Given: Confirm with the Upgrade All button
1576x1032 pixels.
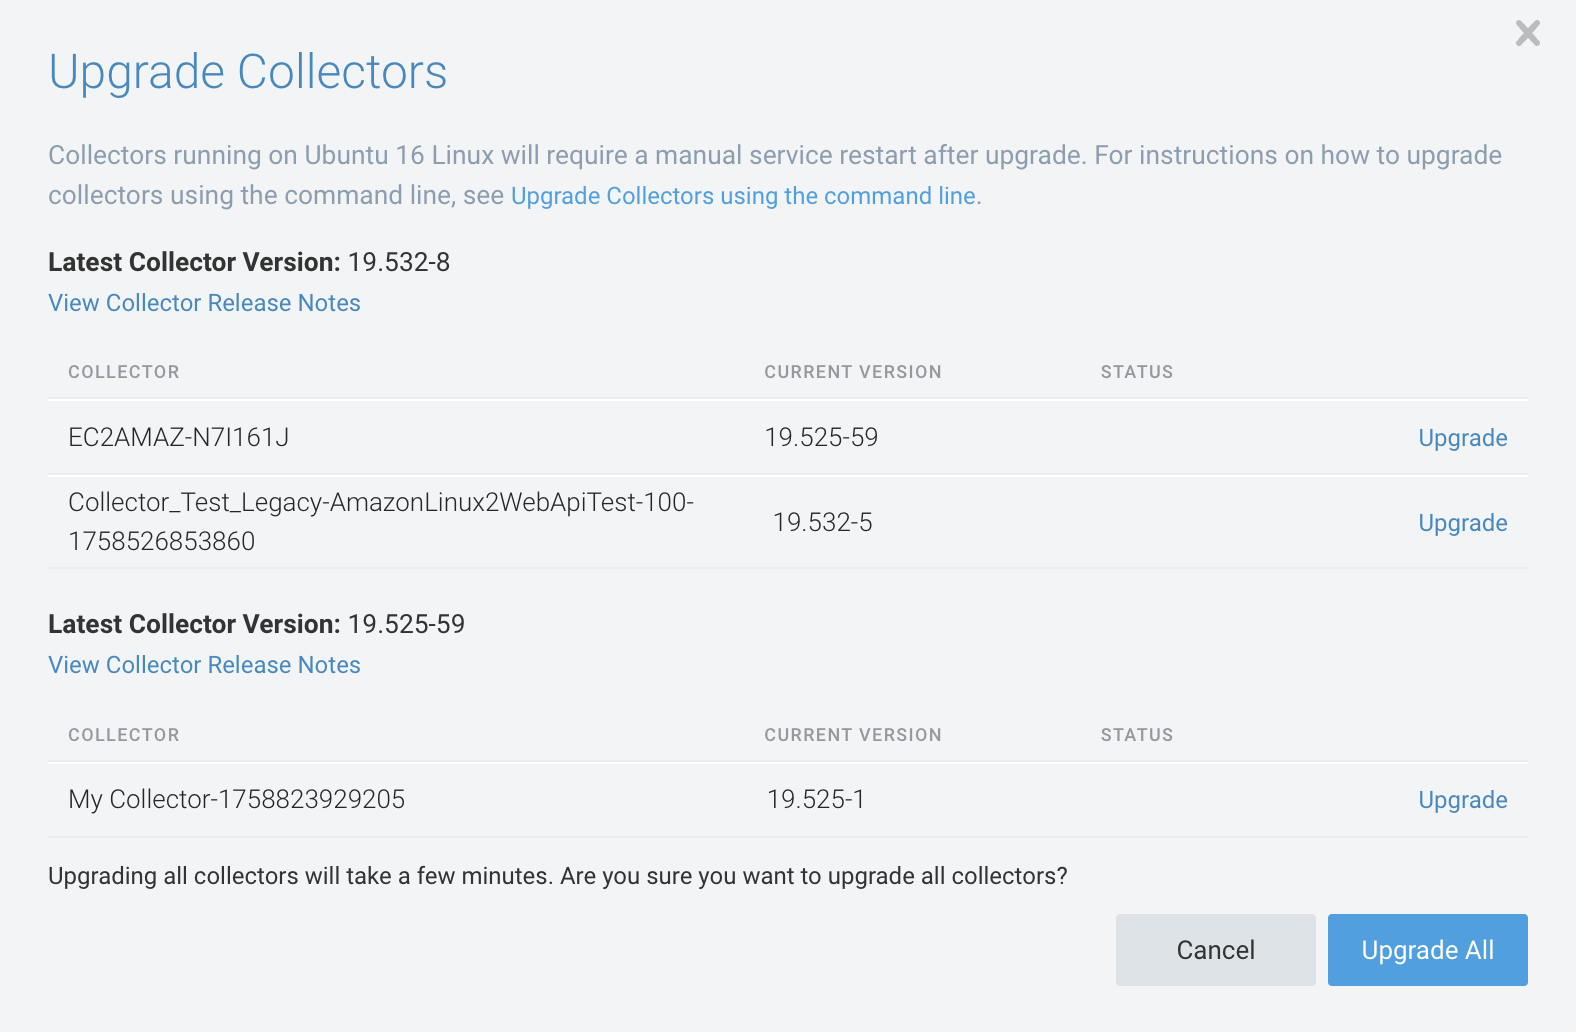Looking at the screenshot, I should point(1427,950).
